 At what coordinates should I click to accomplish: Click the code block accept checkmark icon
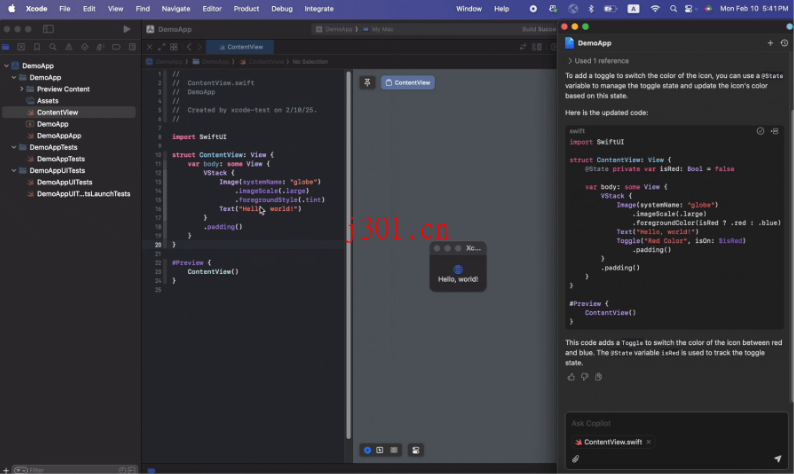coord(760,131)
